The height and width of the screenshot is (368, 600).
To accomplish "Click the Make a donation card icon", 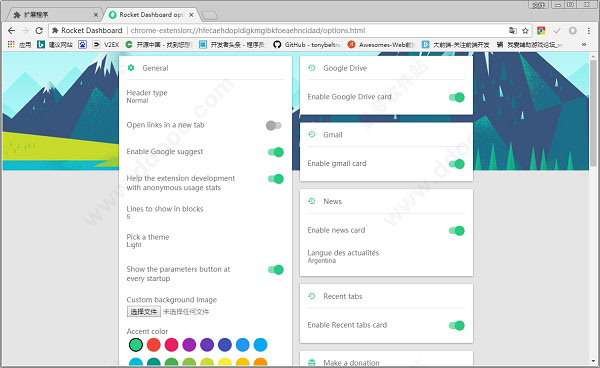I will [312, 362].
